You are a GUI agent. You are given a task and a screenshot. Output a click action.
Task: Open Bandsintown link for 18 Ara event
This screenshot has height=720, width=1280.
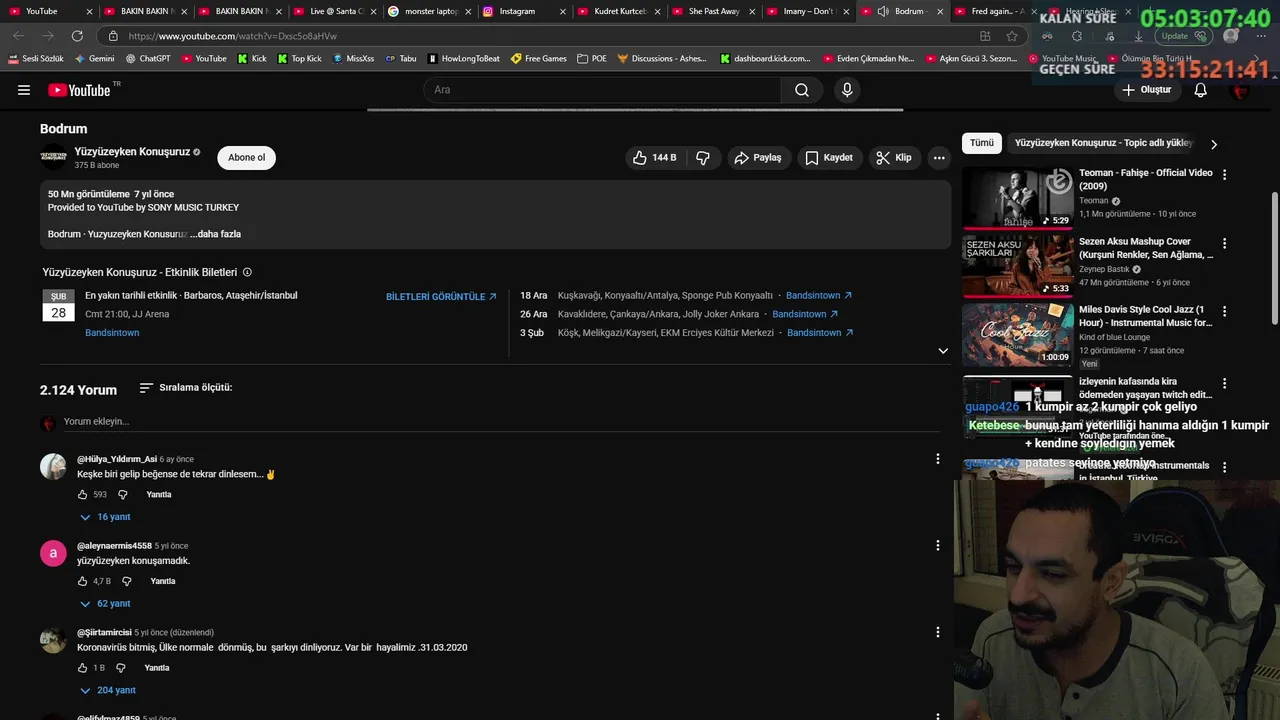pos(819,296)
